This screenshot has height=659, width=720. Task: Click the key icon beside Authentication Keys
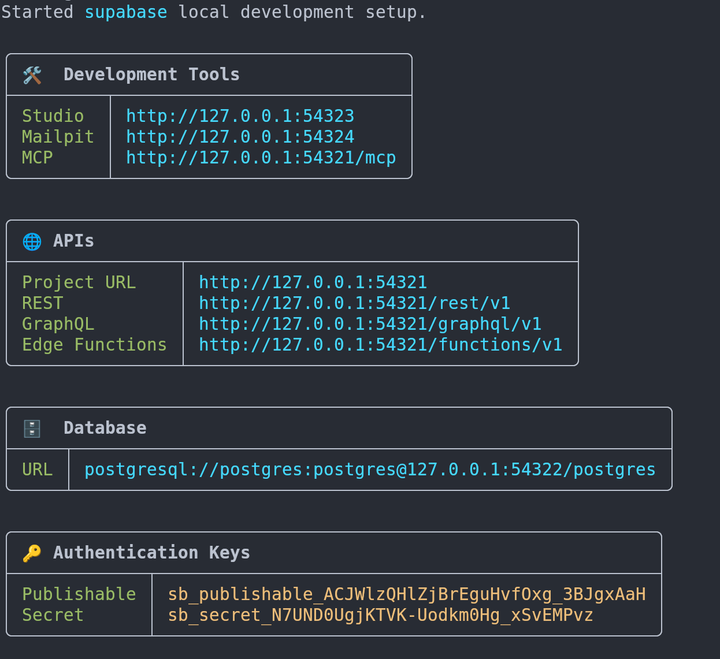click(x=32, y=553)
